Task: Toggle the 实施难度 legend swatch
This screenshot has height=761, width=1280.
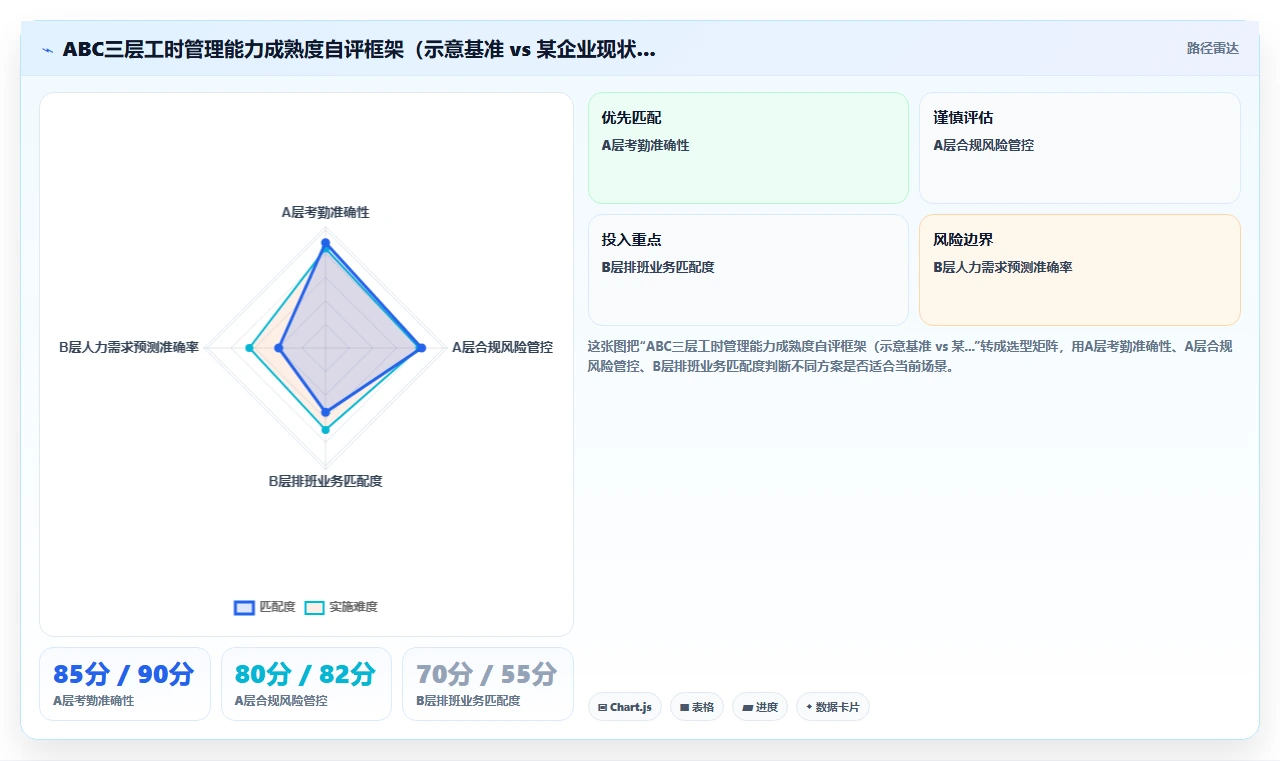Action: 315,607
